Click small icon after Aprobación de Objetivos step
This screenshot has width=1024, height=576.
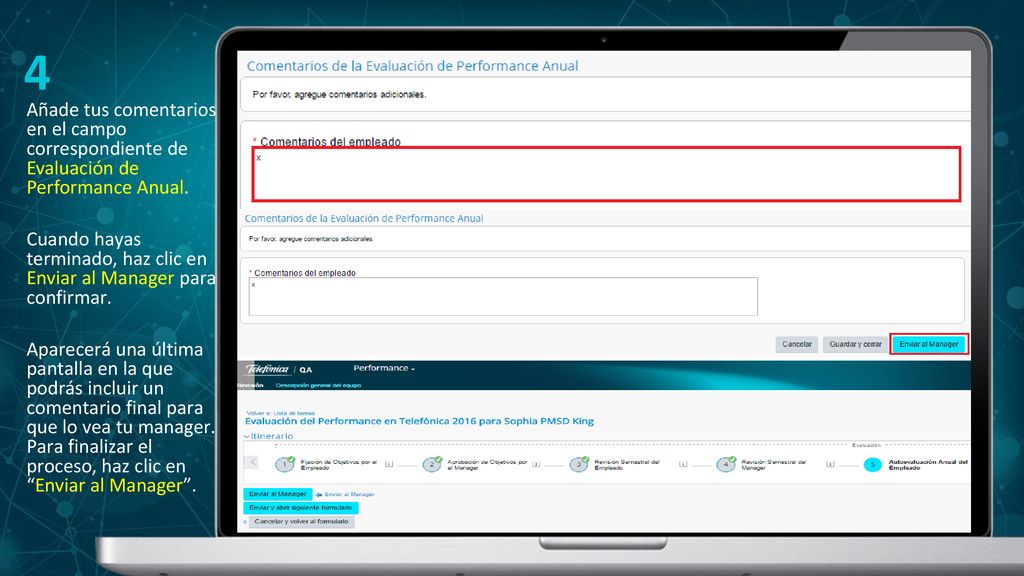point(536,464)
